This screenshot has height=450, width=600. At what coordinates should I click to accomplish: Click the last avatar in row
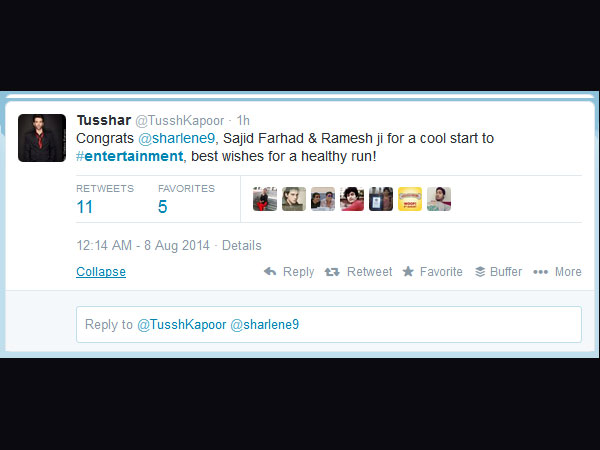point(439,199)
